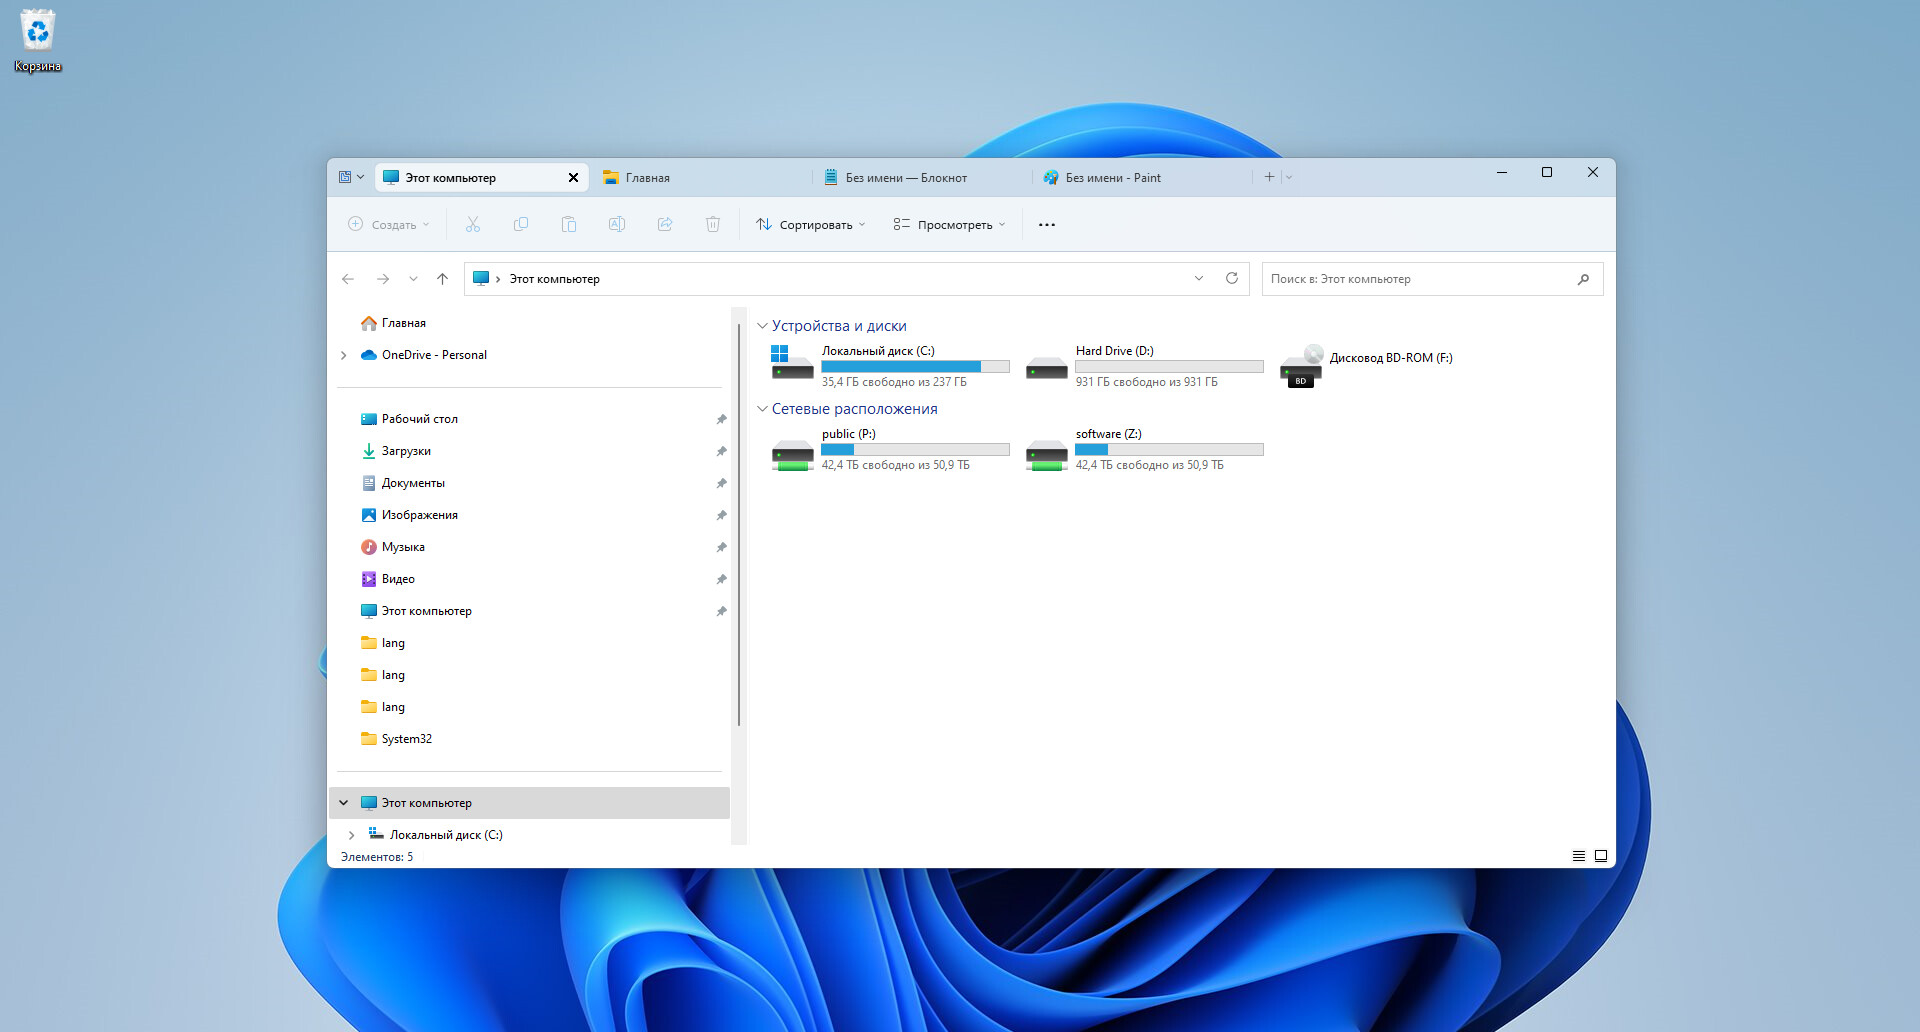Switch to the Без имени - Paint tab

click(x=1112, y=178)
